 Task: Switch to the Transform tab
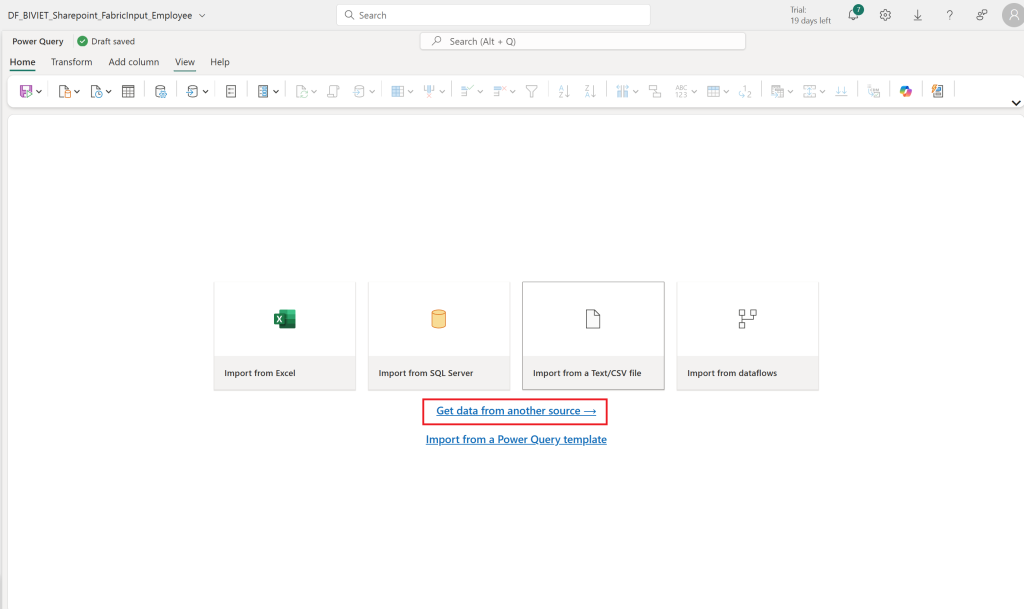[71, 62]
